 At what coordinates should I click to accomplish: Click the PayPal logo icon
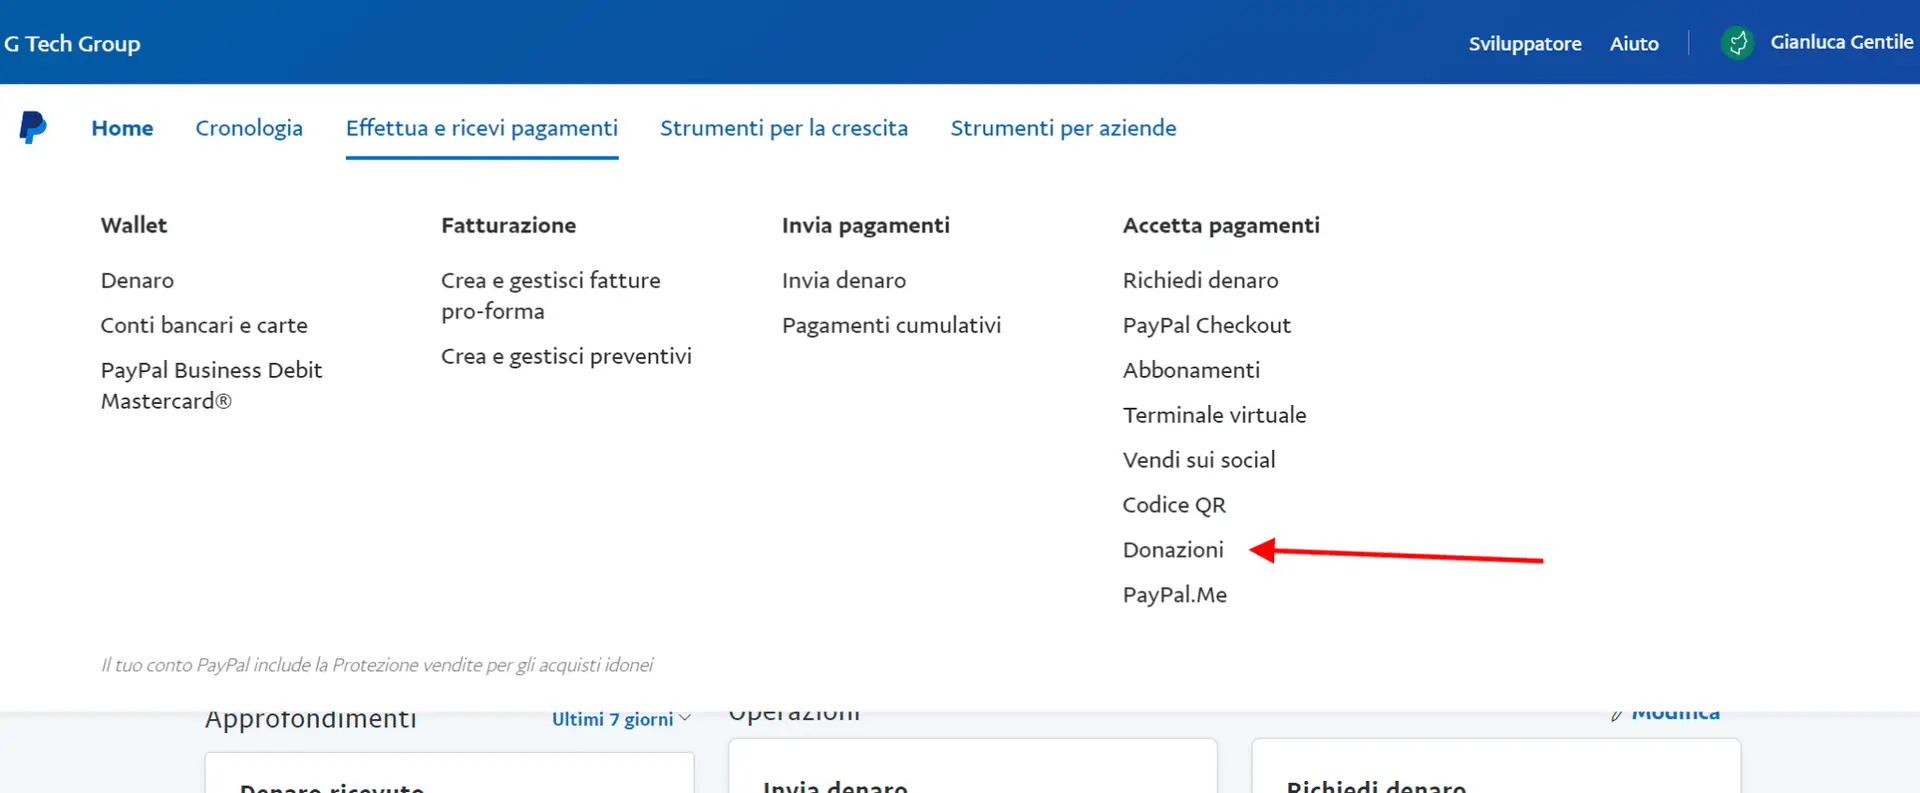click(x=33, y=127)
